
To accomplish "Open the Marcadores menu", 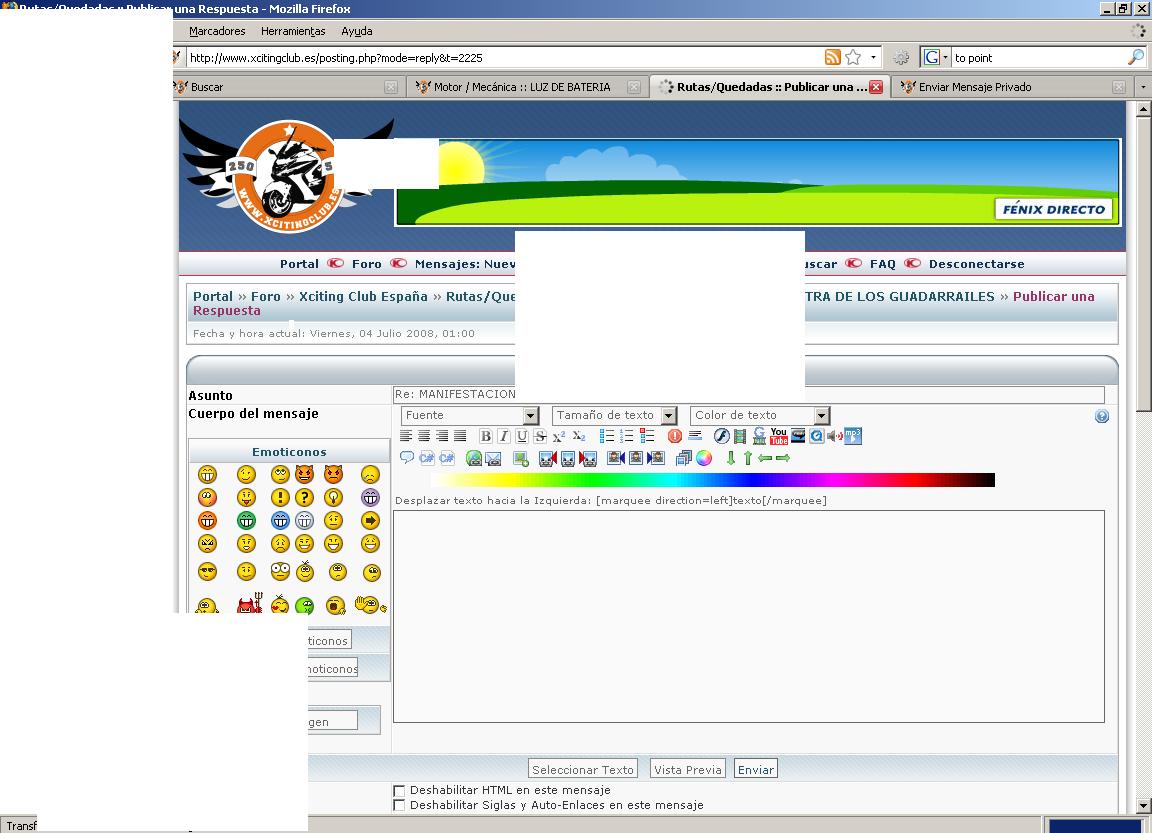I will tap(217, 31).
